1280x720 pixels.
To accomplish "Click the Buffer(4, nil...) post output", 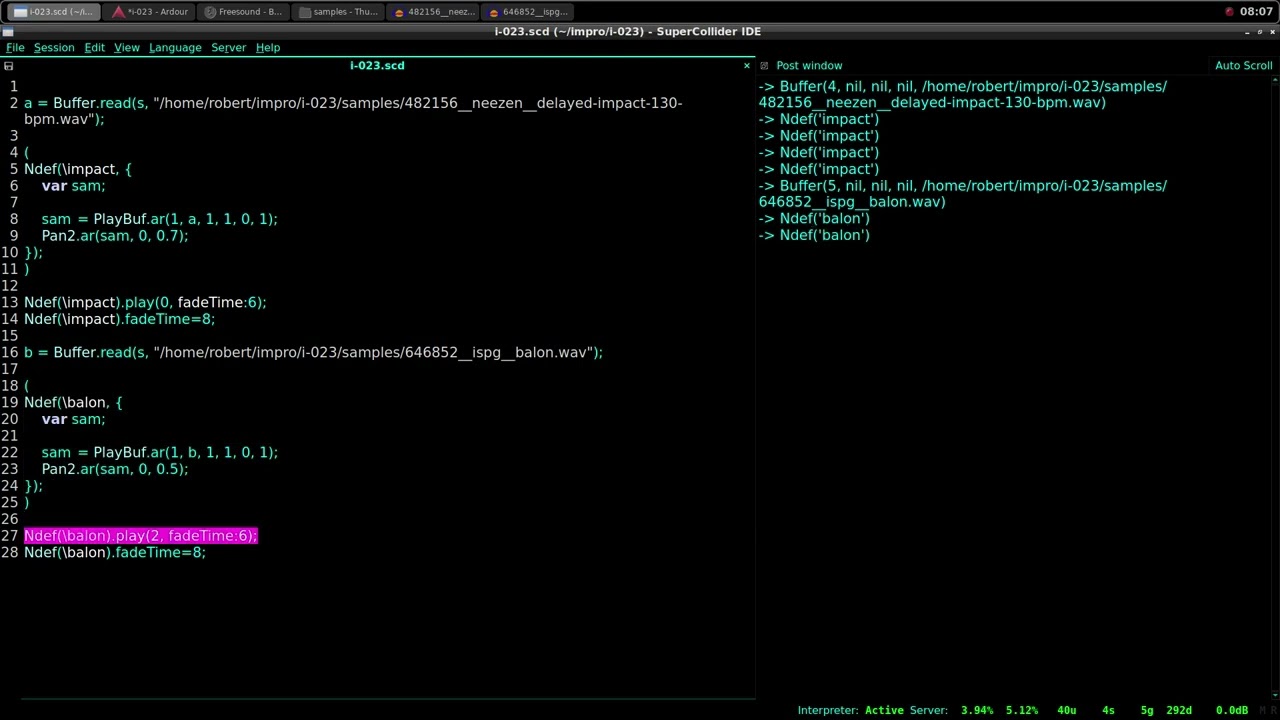I will 962,94.
